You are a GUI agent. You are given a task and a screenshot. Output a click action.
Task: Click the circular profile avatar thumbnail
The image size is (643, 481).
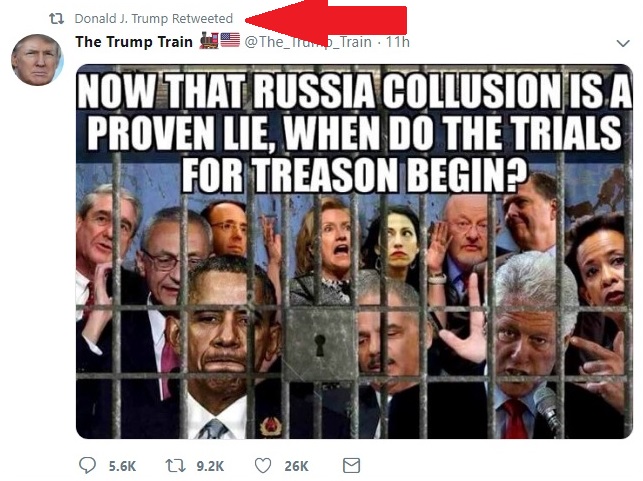[37, 60]
